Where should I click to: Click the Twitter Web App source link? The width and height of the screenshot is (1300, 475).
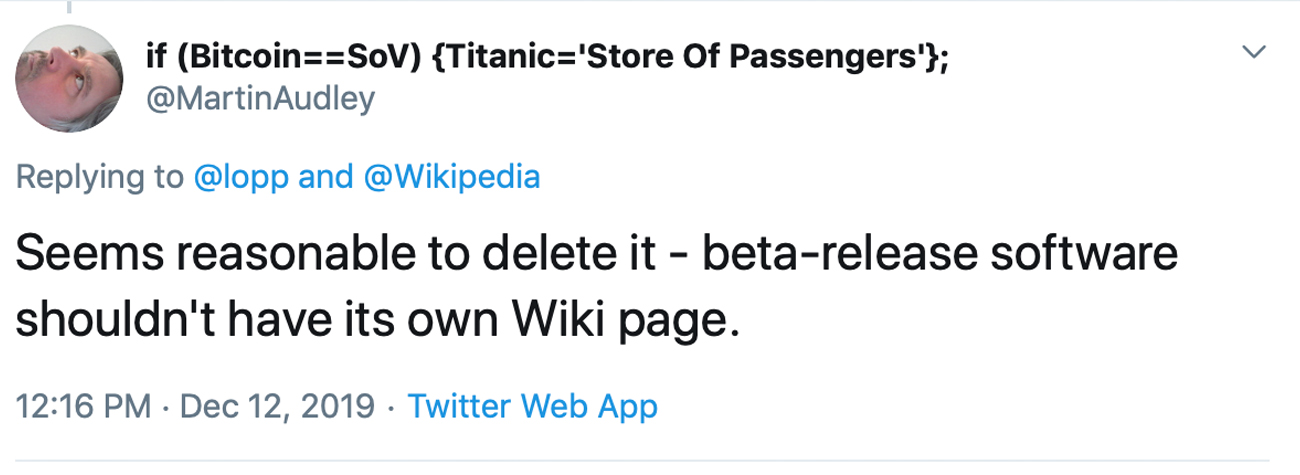coord(533,407)
